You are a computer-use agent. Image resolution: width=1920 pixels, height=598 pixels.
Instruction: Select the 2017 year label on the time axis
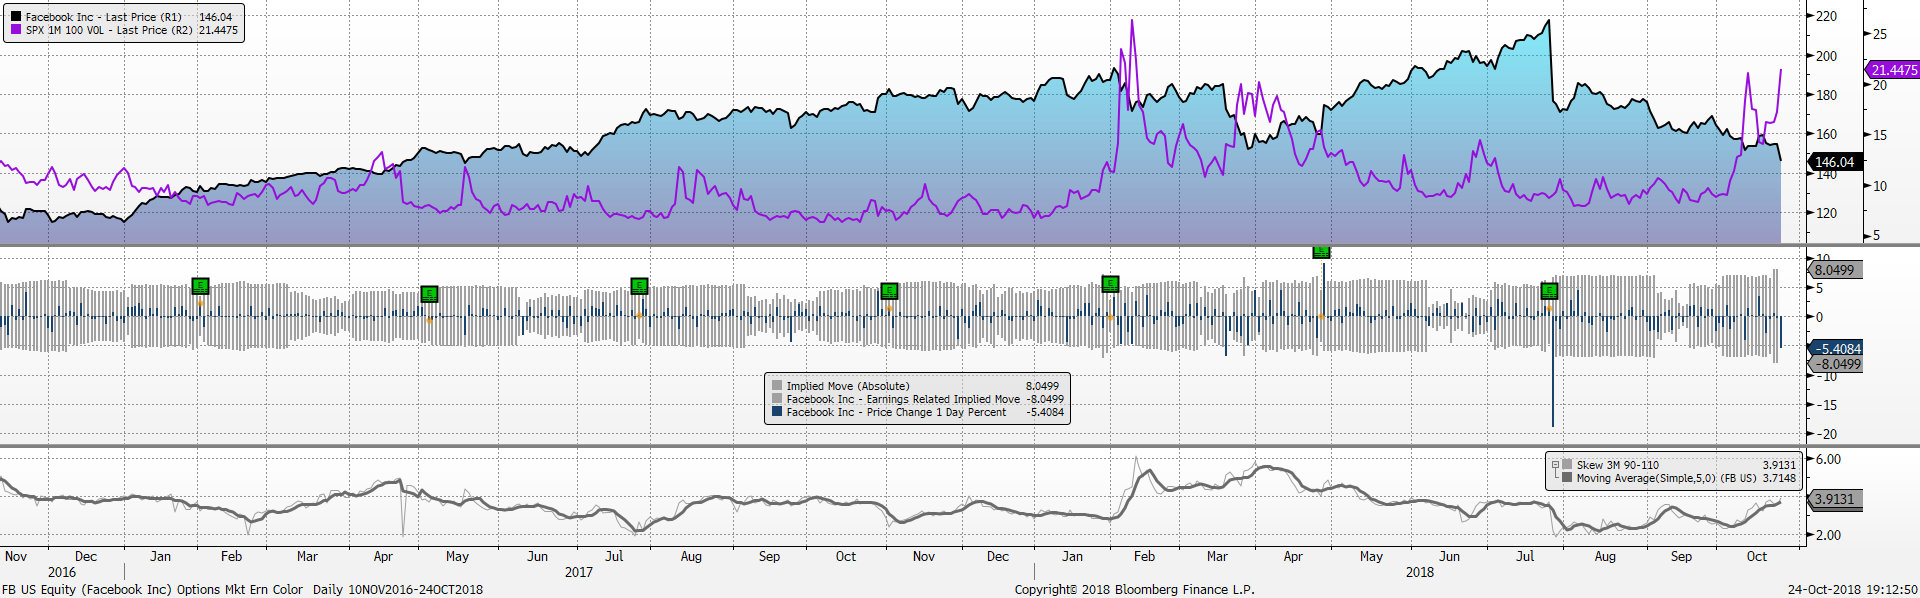579,572
